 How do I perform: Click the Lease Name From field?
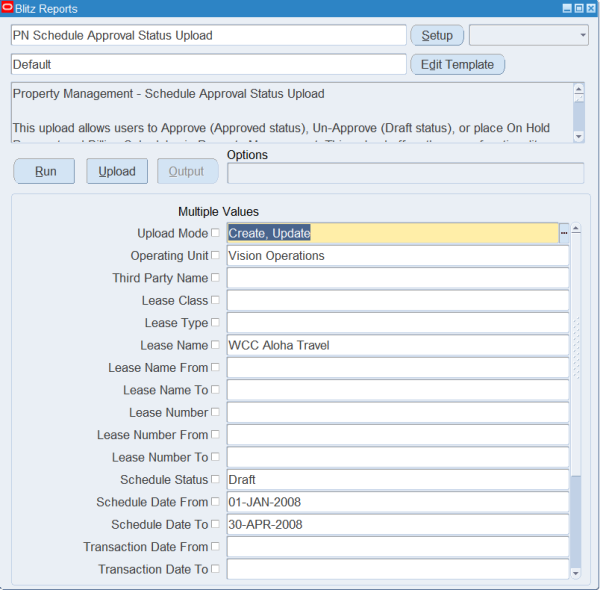pyautogui.click(x=398, y=367)
